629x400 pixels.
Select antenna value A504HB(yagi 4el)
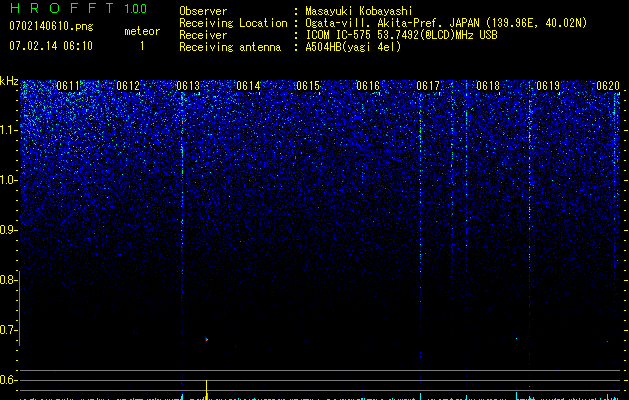[x=353, y=47]
